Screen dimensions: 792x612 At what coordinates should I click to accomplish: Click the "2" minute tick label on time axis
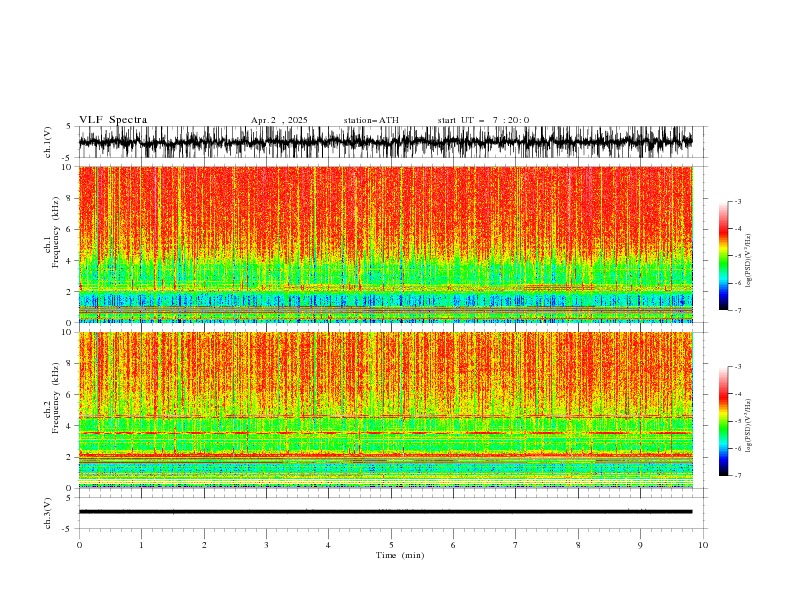pyautogui.click(x=204, y=545)
